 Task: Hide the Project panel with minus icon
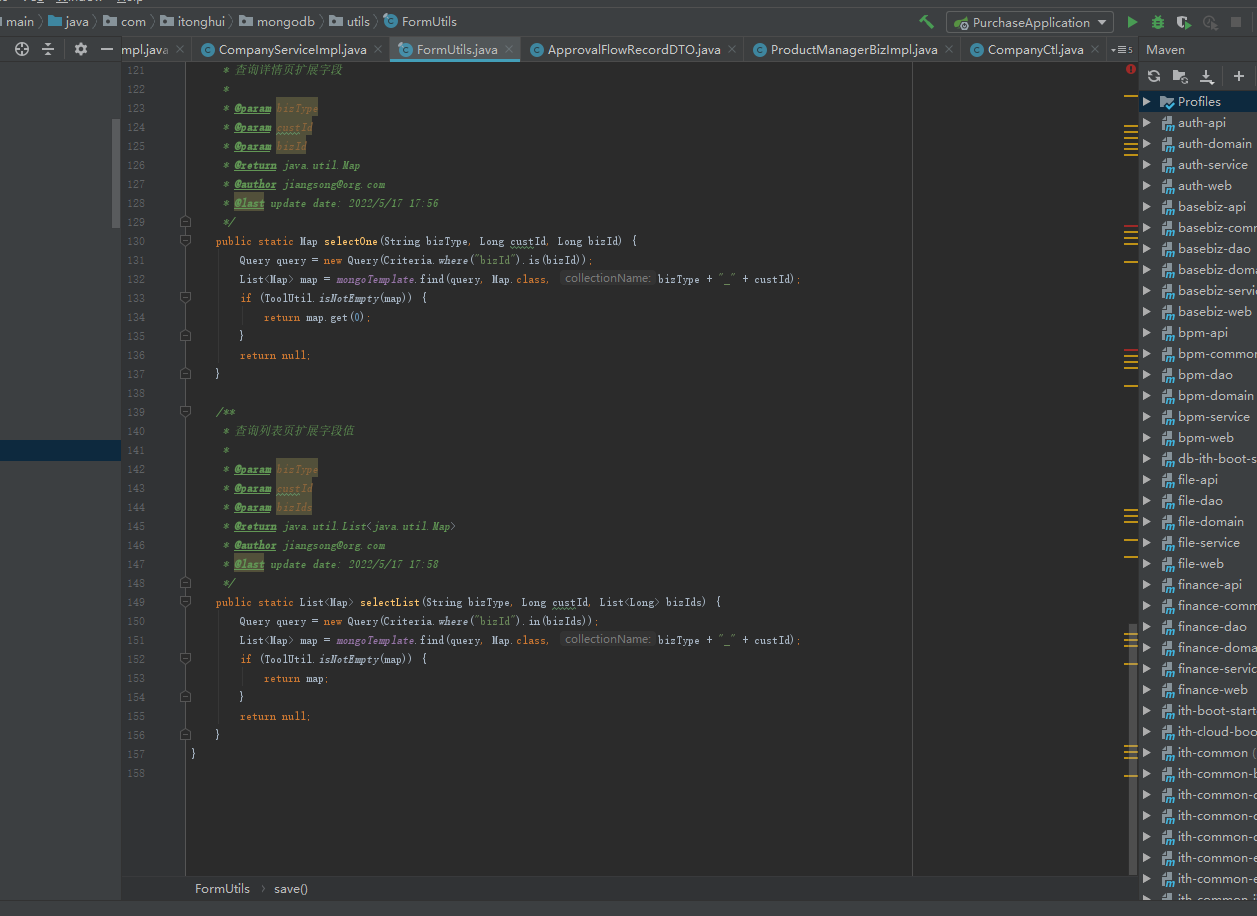tap(107, 49)
